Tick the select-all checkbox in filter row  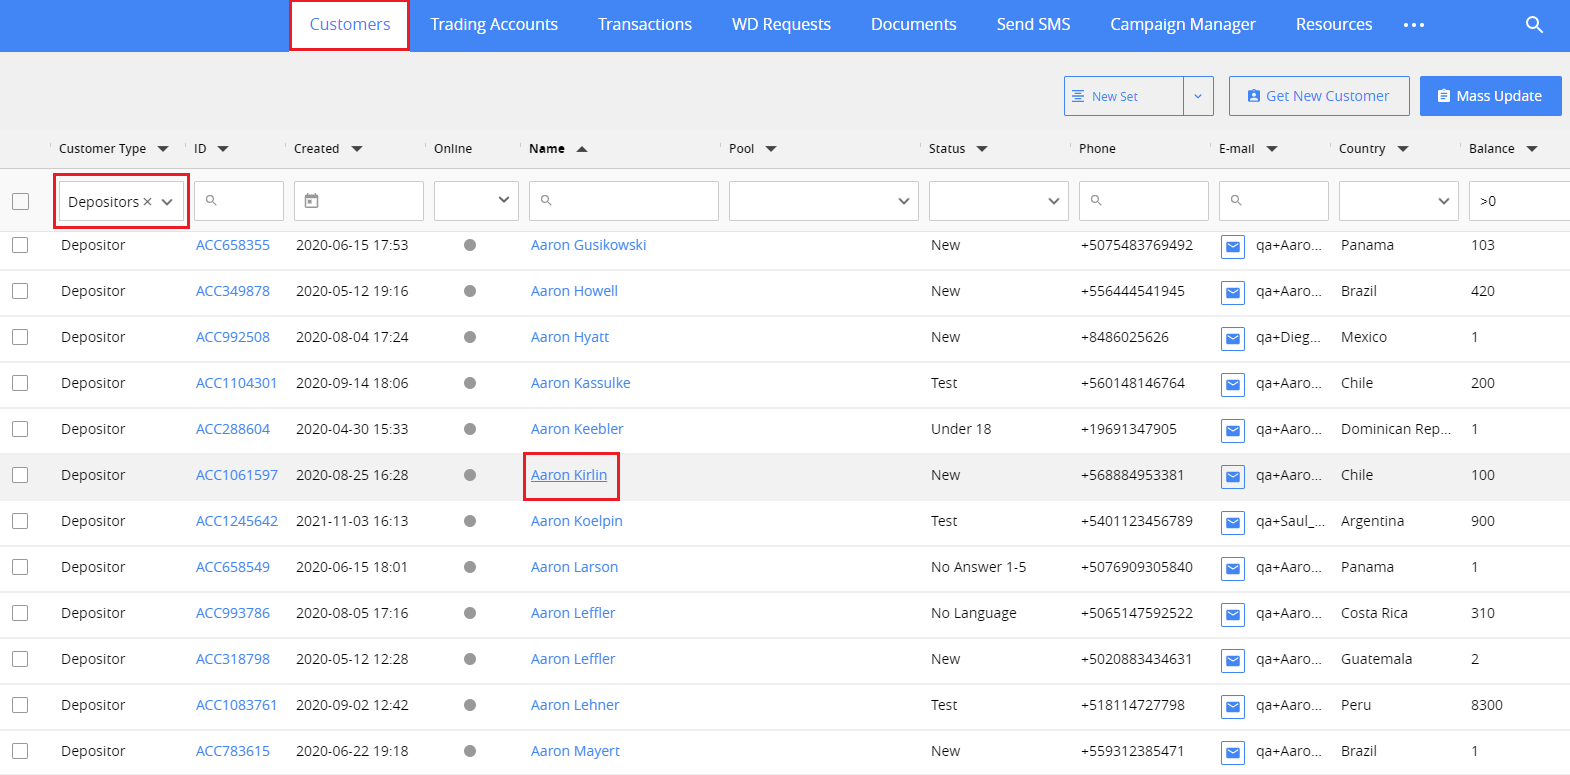[20, 201]
